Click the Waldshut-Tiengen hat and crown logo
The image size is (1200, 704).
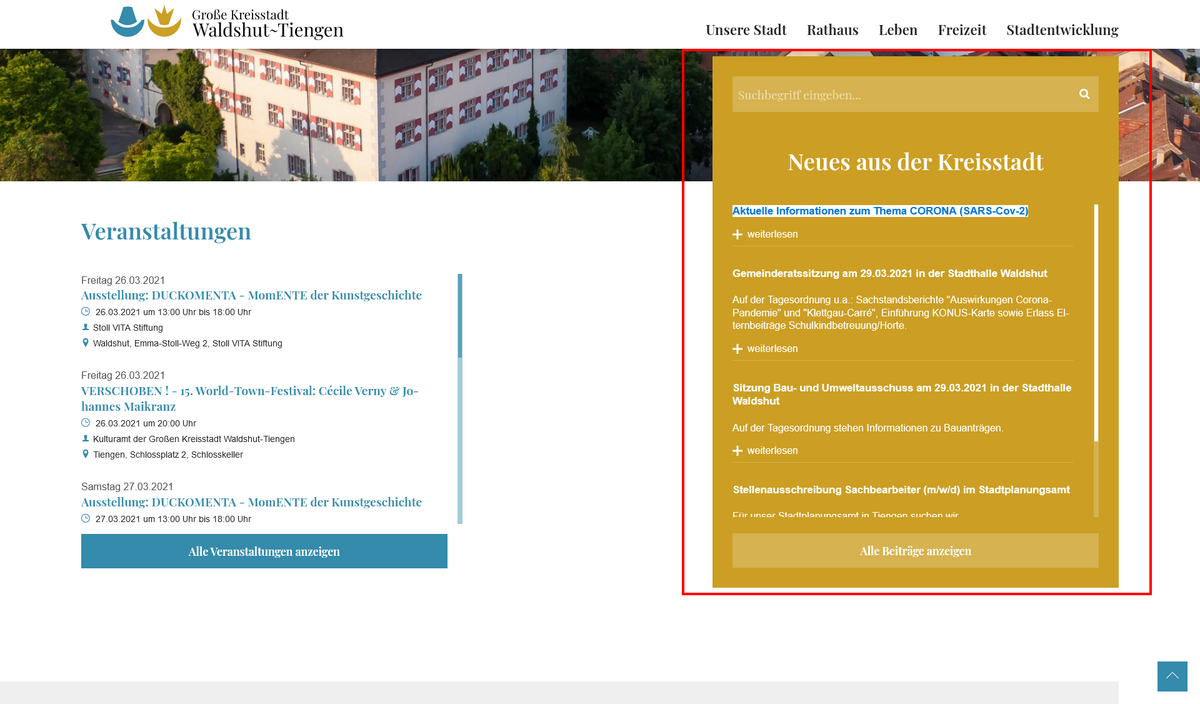click(x=145, y=21)
